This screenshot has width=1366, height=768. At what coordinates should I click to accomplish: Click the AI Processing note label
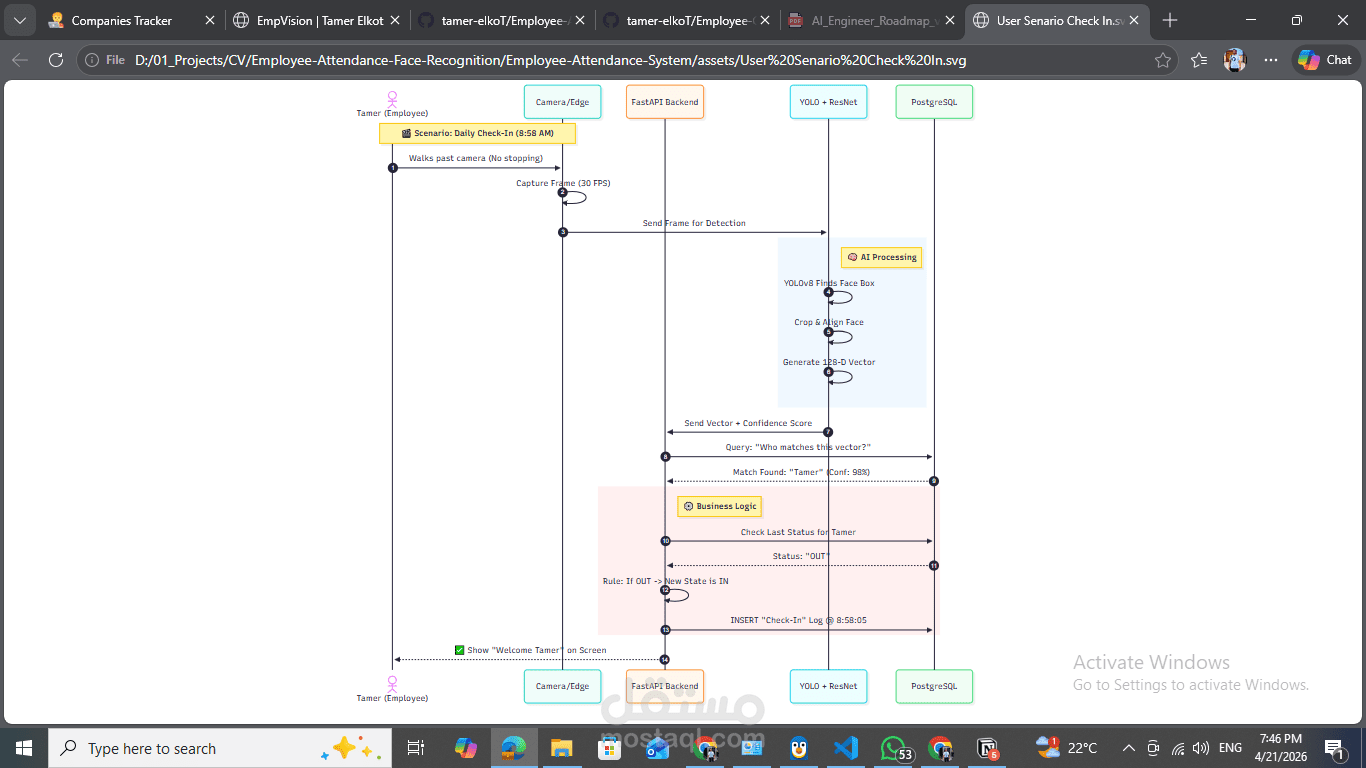pyautogui.click(x=881, y=257)
